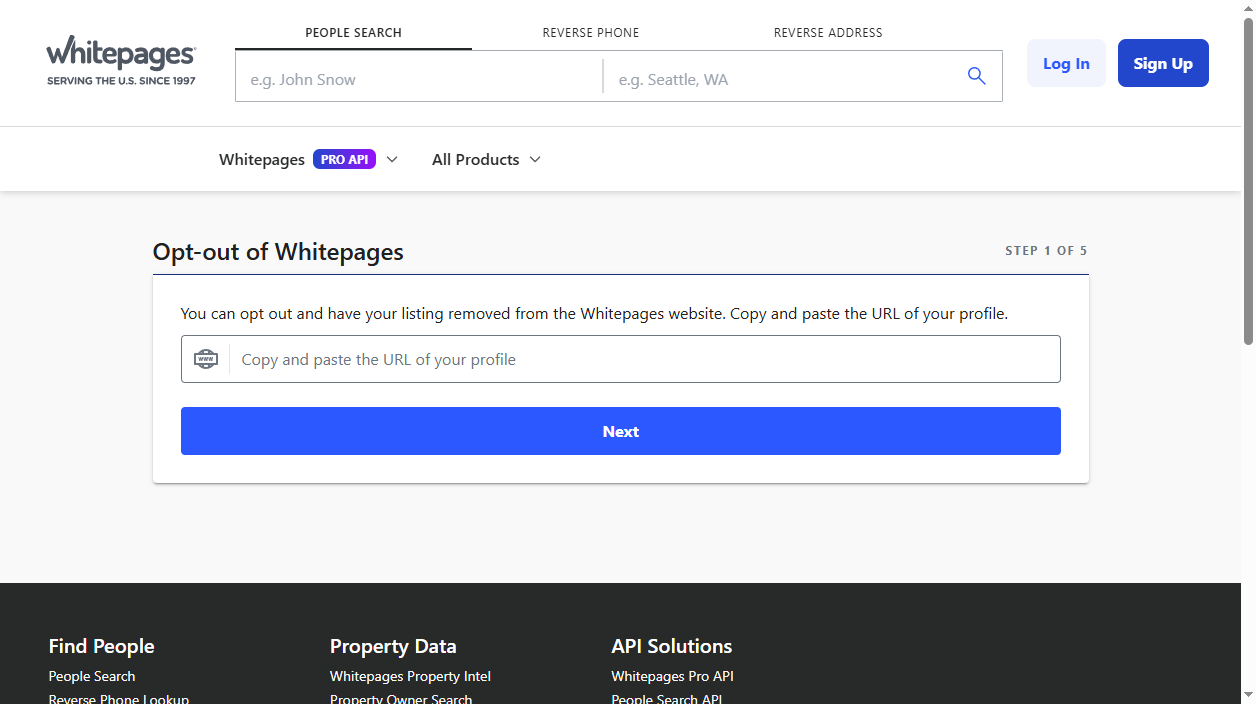Open the Whitepages Property Intel link

pyautogui.click(x=410, y=676)
